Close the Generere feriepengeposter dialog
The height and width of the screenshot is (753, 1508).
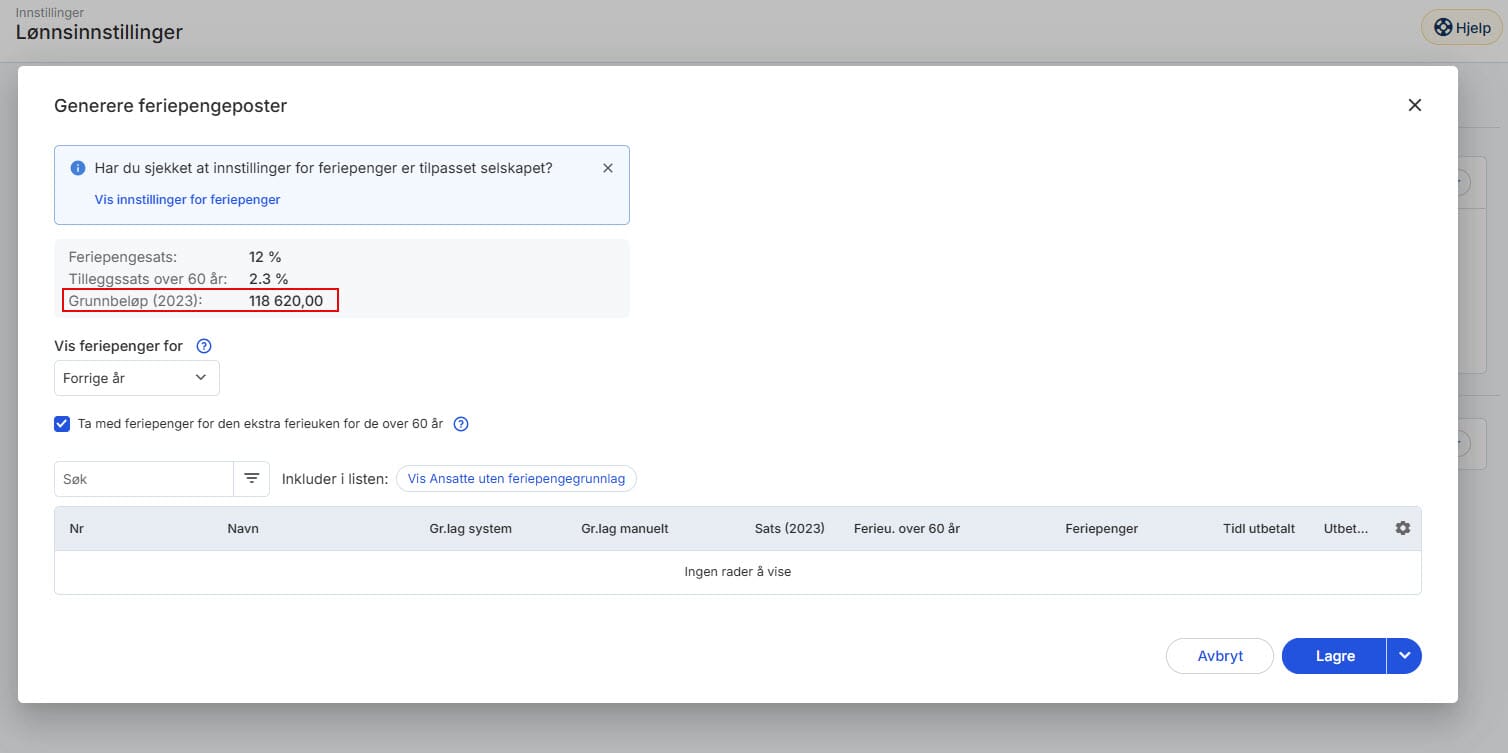(1414, 105)
